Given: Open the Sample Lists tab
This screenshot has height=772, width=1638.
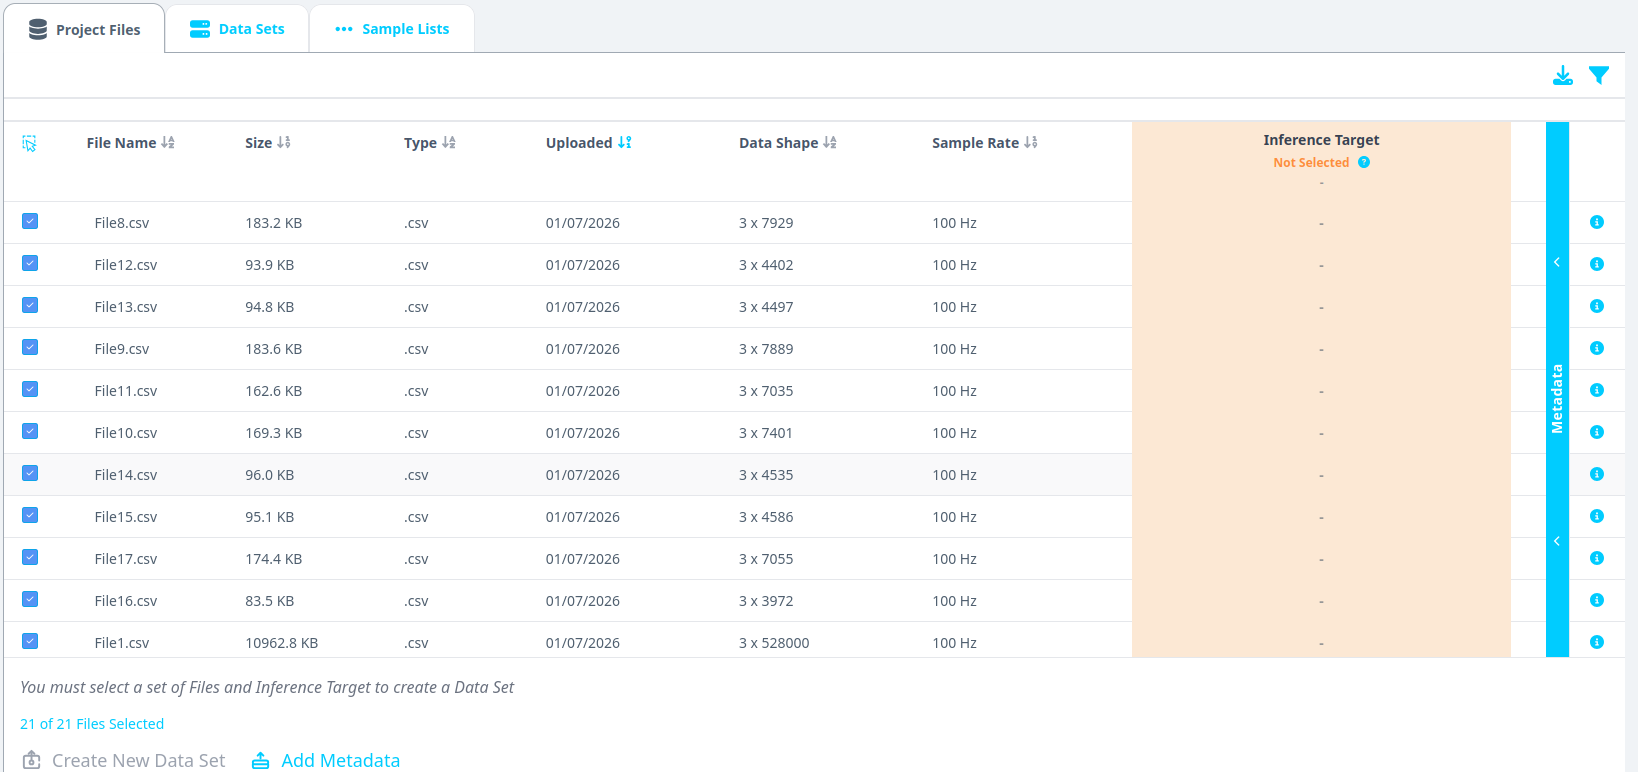Looking at the screenshot, I should tap(392, 29).
